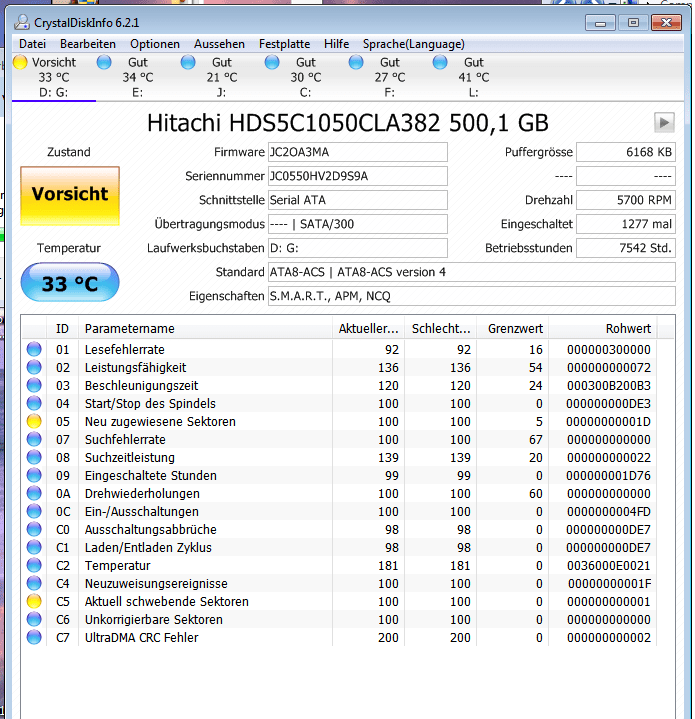Open the Optionen menu

(x=154, y=44)
